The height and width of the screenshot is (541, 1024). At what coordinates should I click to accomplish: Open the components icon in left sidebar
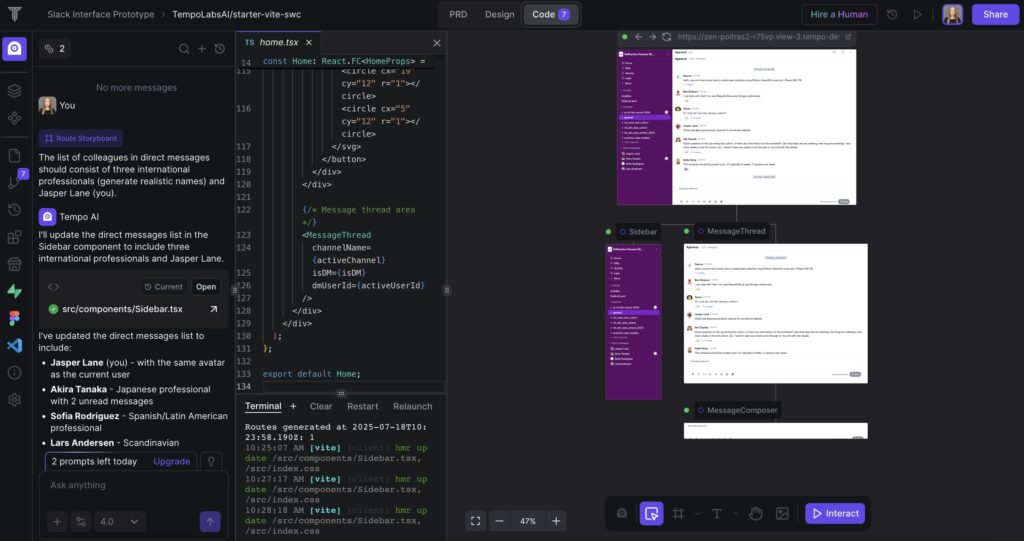point(14,118)
